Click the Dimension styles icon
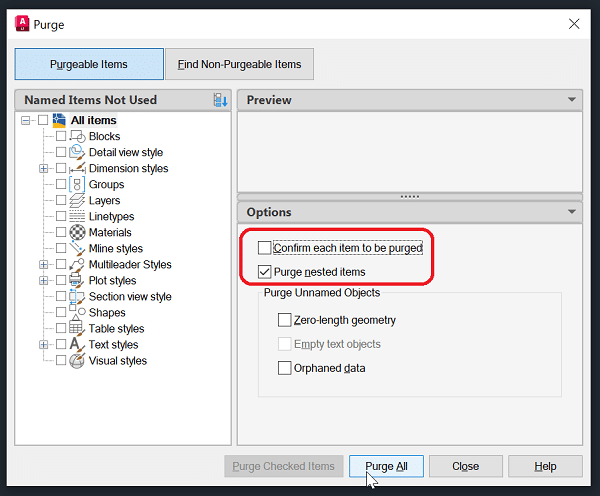600x496 pixels. (x=77, y=168)
